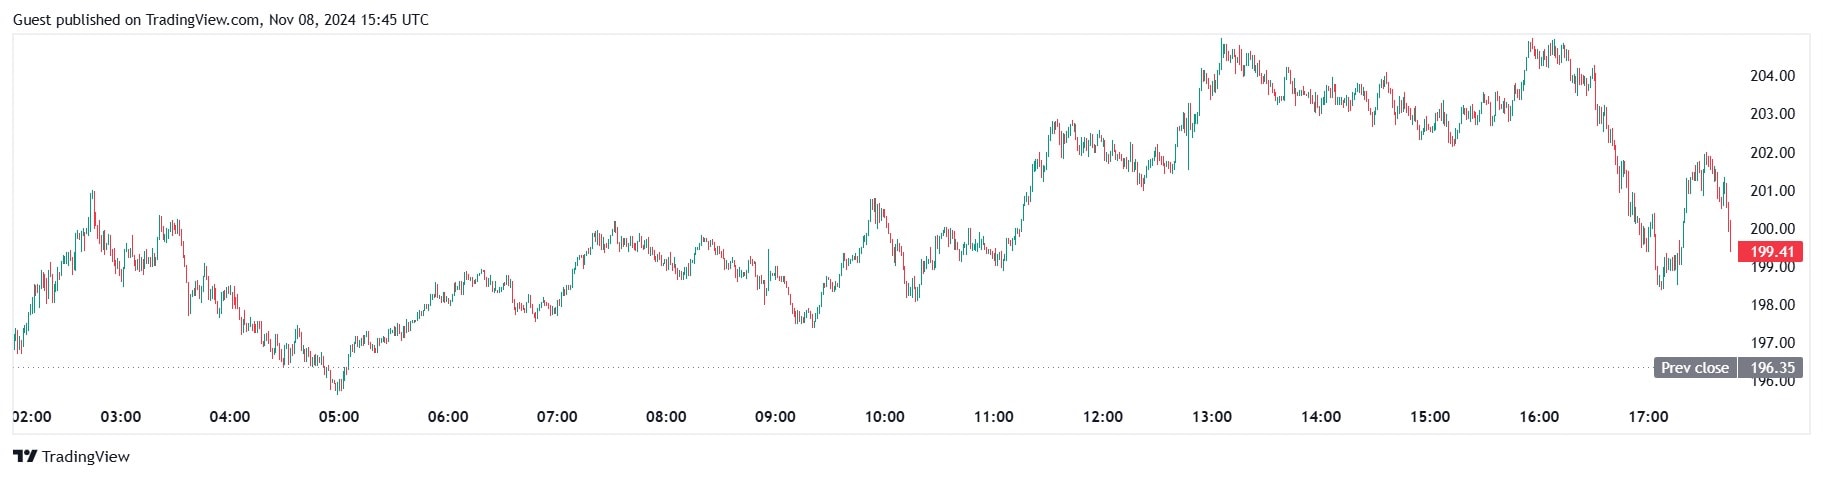Click the 197.00 price axis label
This screenshot has height=478, width=1823.
1772,343
